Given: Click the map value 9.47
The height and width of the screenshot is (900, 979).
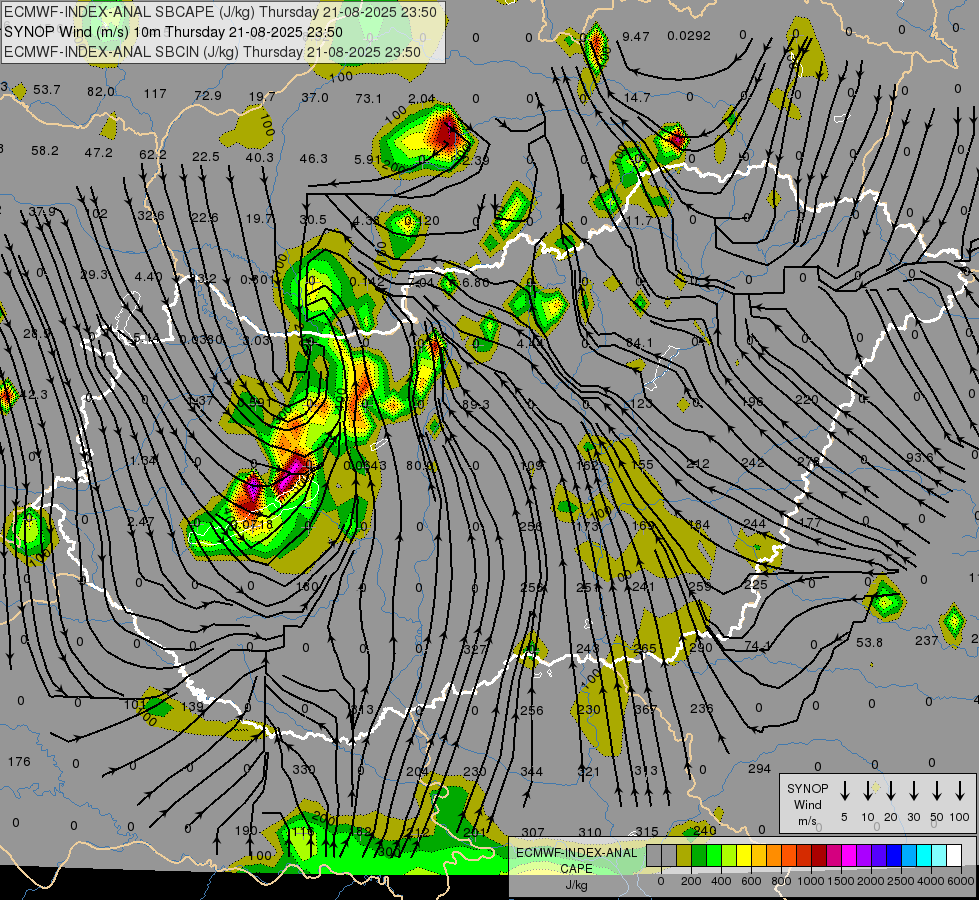Looking at the screenshot, I should (x=636, y=36).
